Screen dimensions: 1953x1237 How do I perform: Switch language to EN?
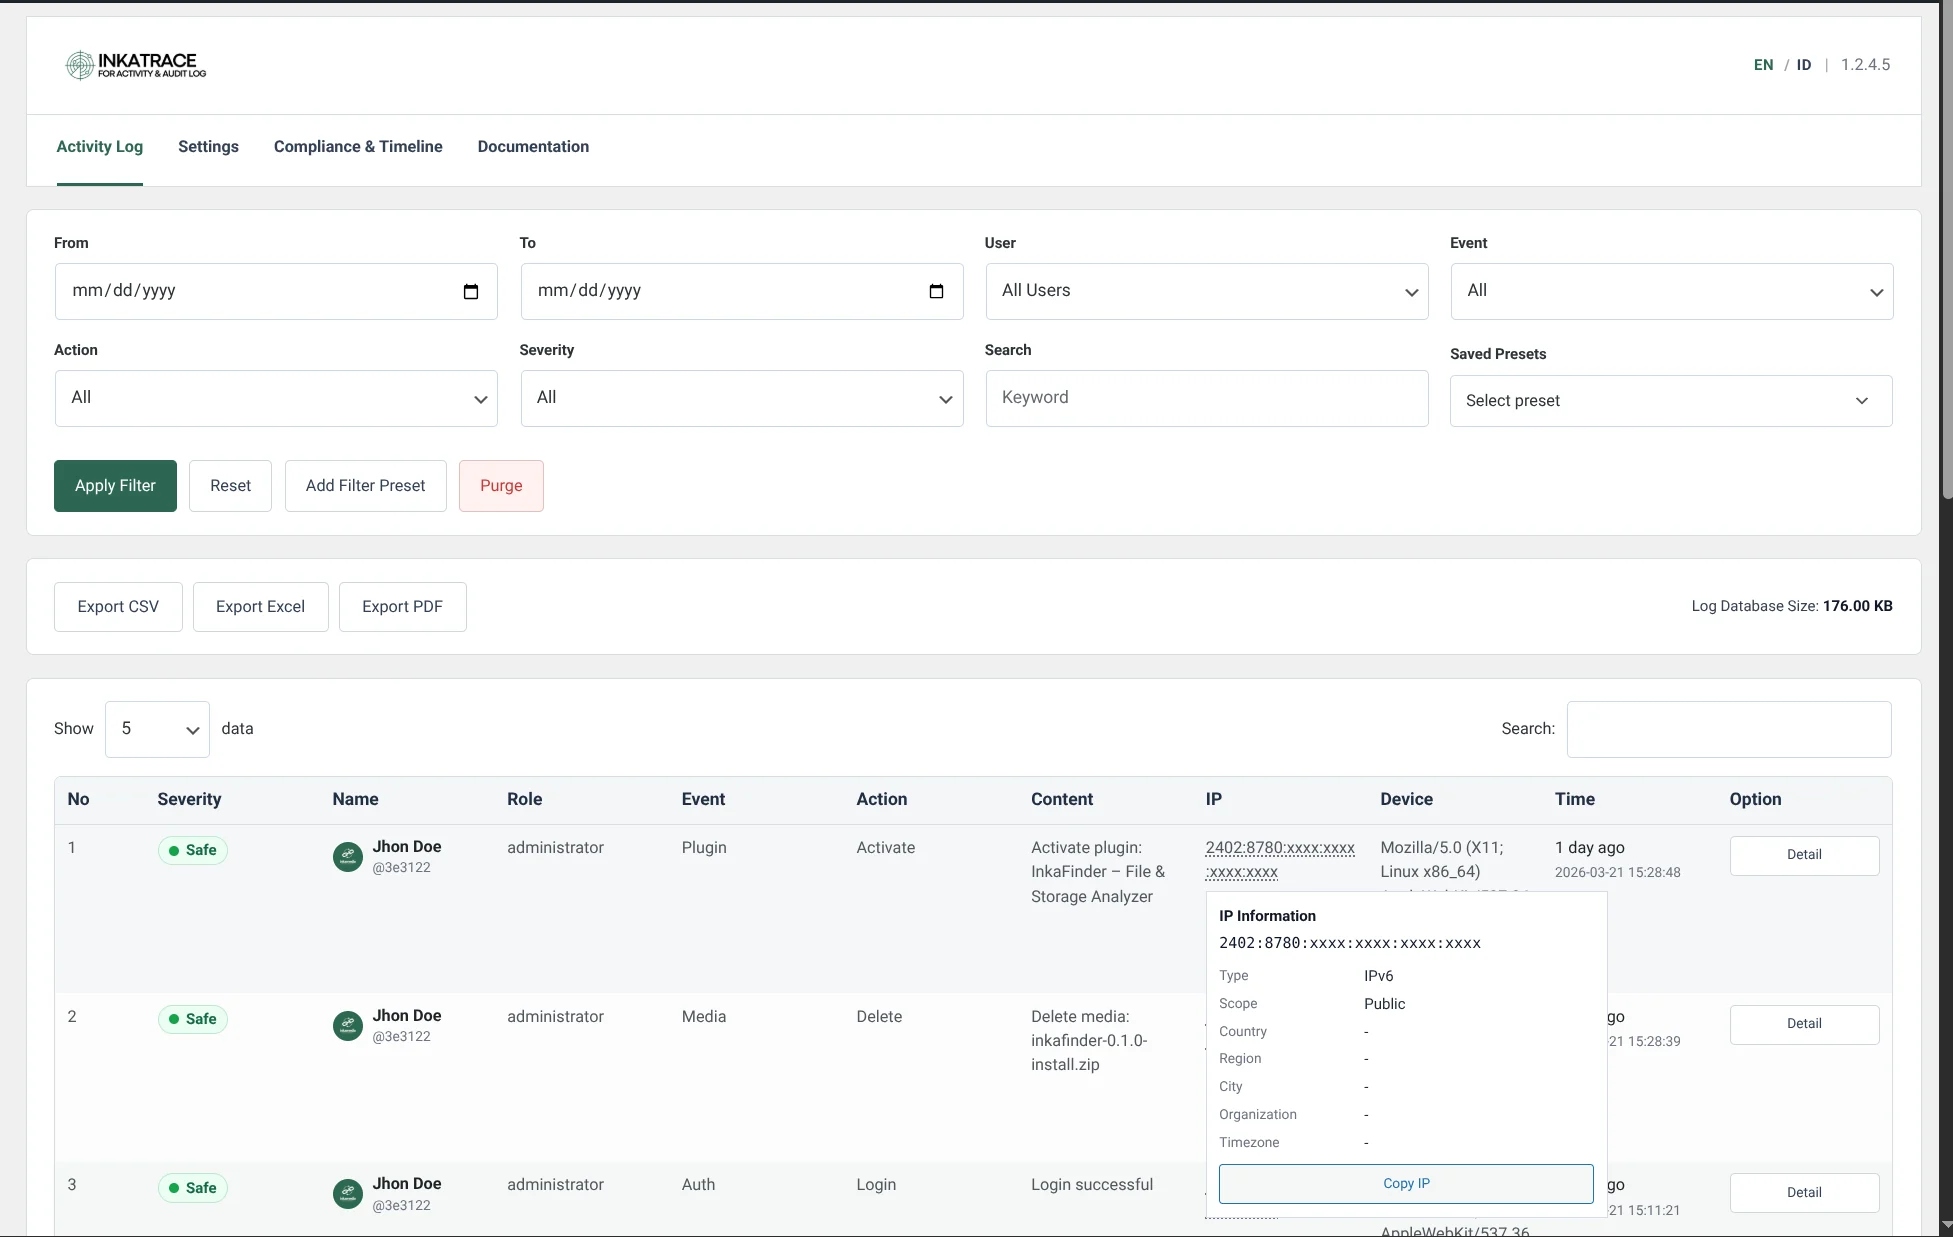(1763, 65)
